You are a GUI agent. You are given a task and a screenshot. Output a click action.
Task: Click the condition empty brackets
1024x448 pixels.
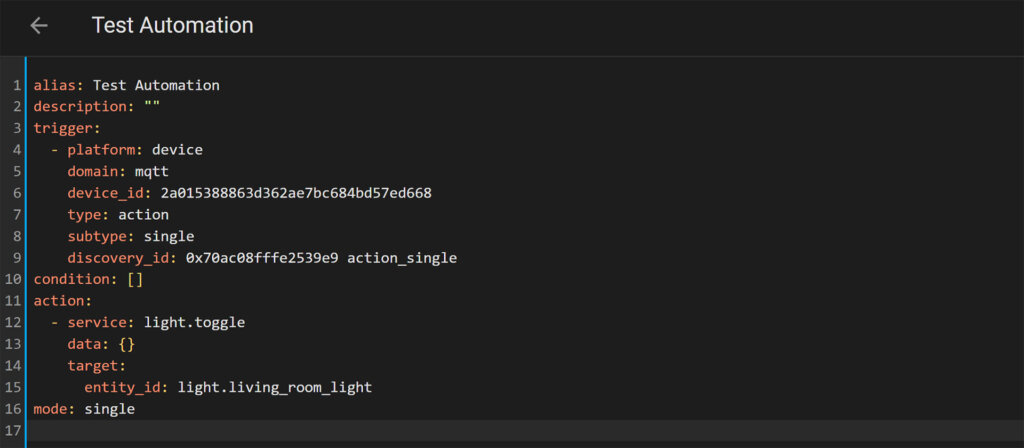pyautogui.click(x=135, y=280)
